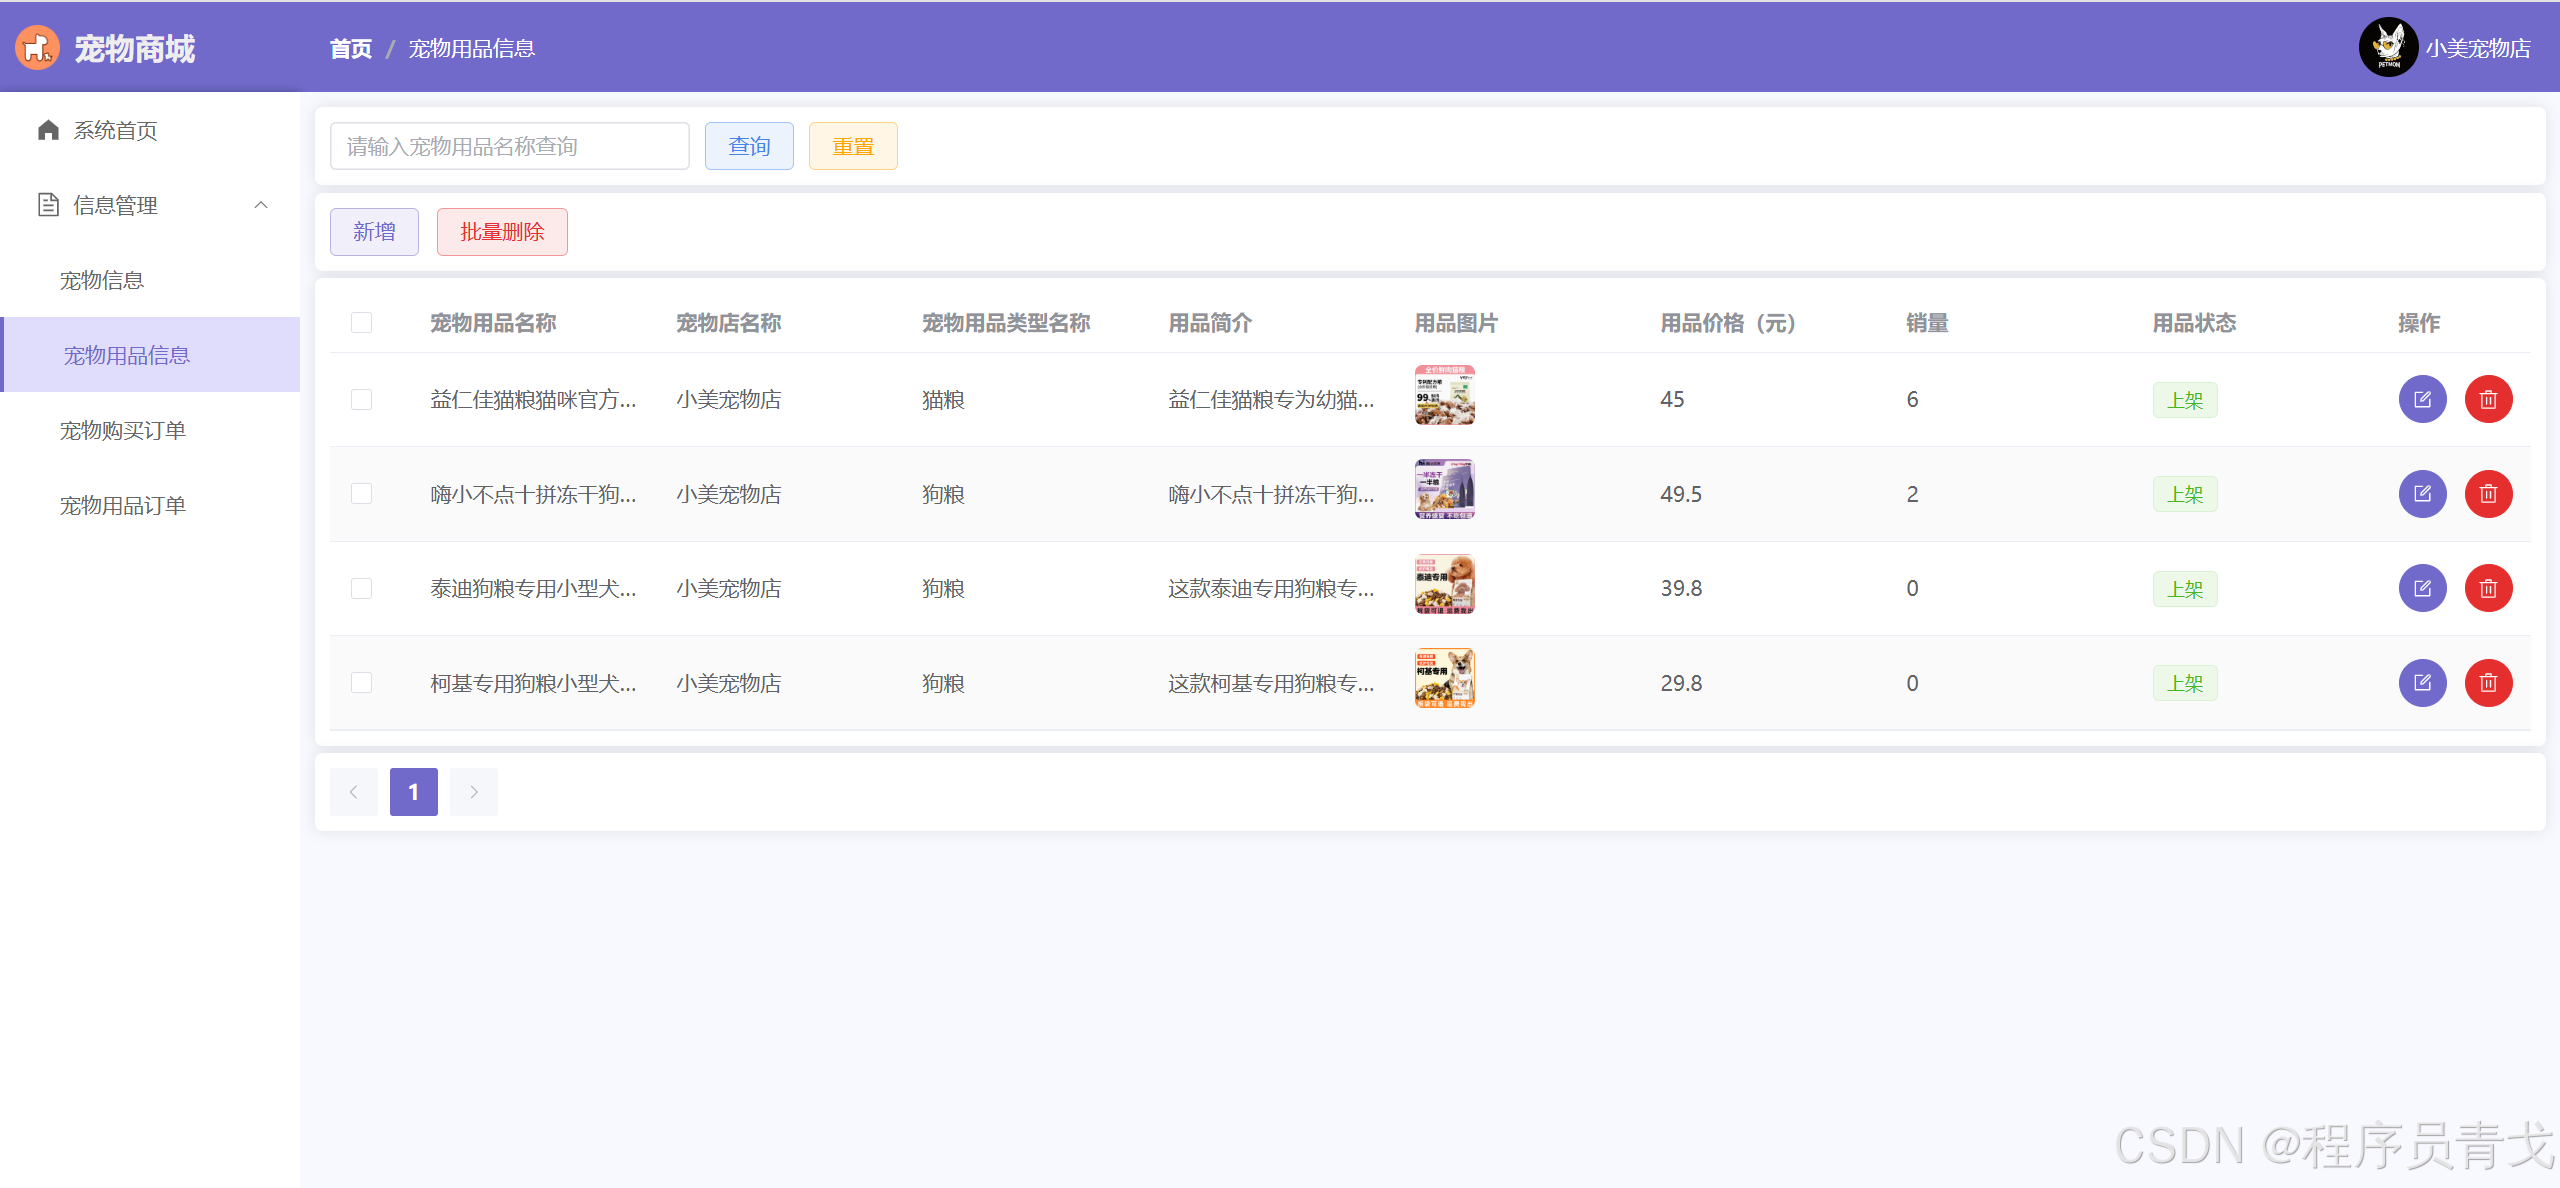The height and width of the screenshot is (1188, 2560).
Task: Click the 批量删除 button
Action: point(501,232)
